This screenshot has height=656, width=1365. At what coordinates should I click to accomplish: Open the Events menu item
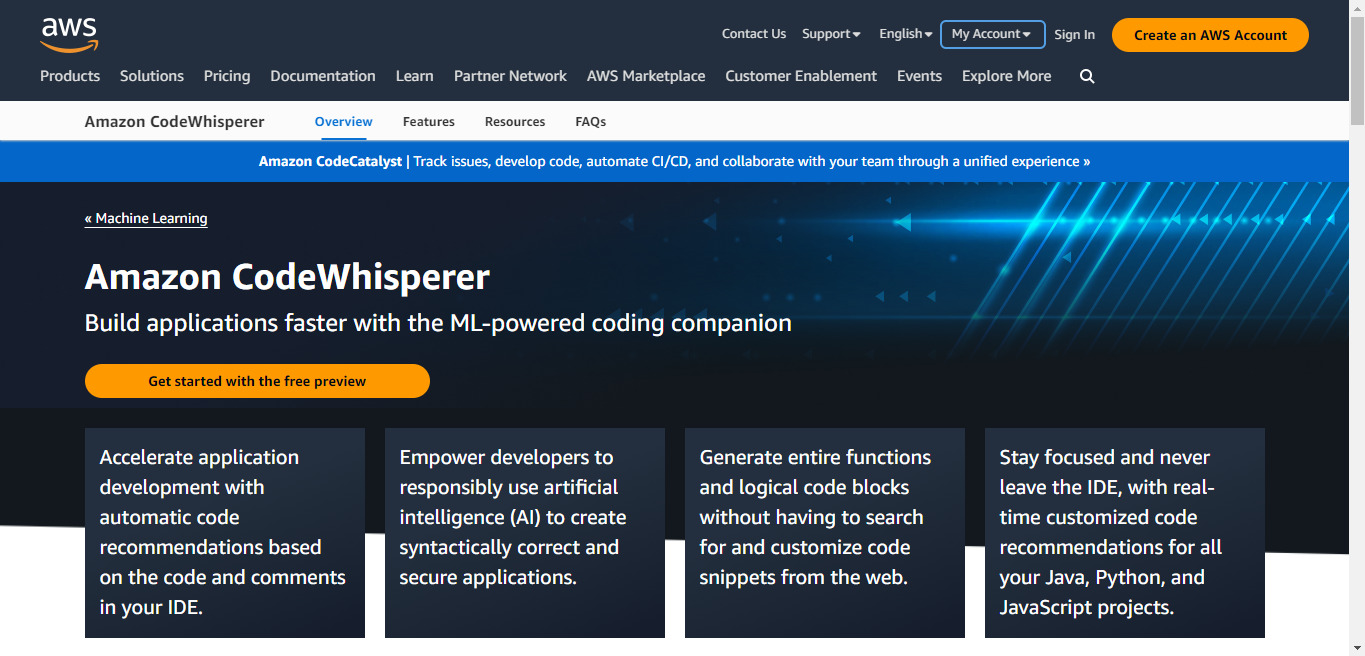[x=919, y=76]
